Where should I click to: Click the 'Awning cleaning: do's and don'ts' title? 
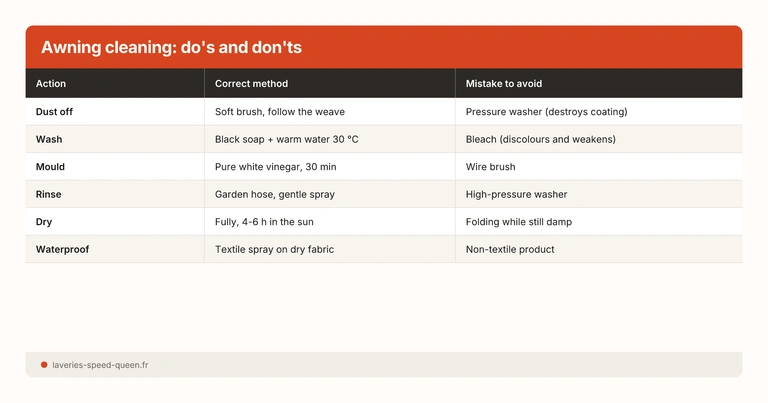(x=171, y=48)
